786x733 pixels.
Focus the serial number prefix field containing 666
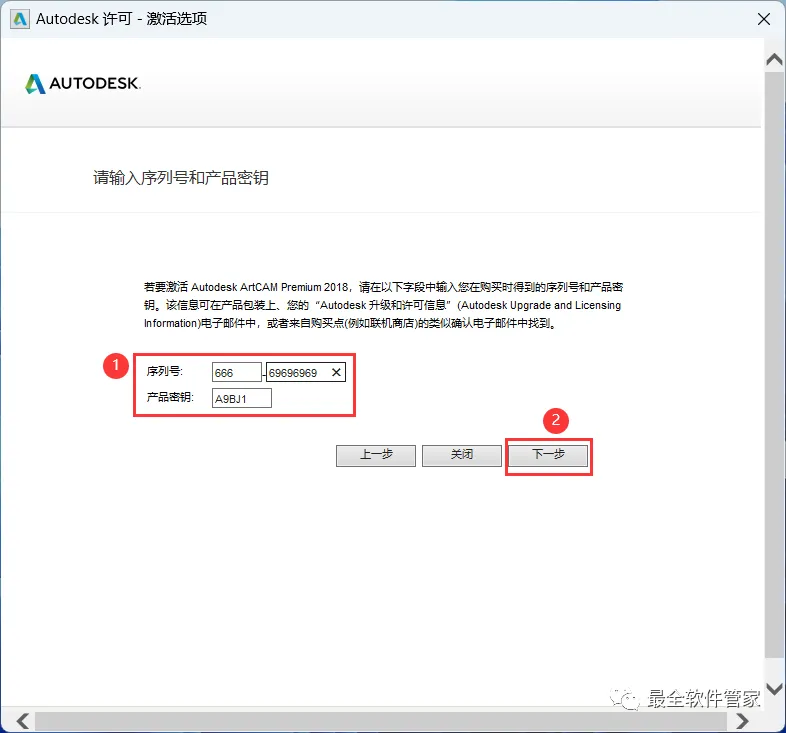tap(237, 372)
